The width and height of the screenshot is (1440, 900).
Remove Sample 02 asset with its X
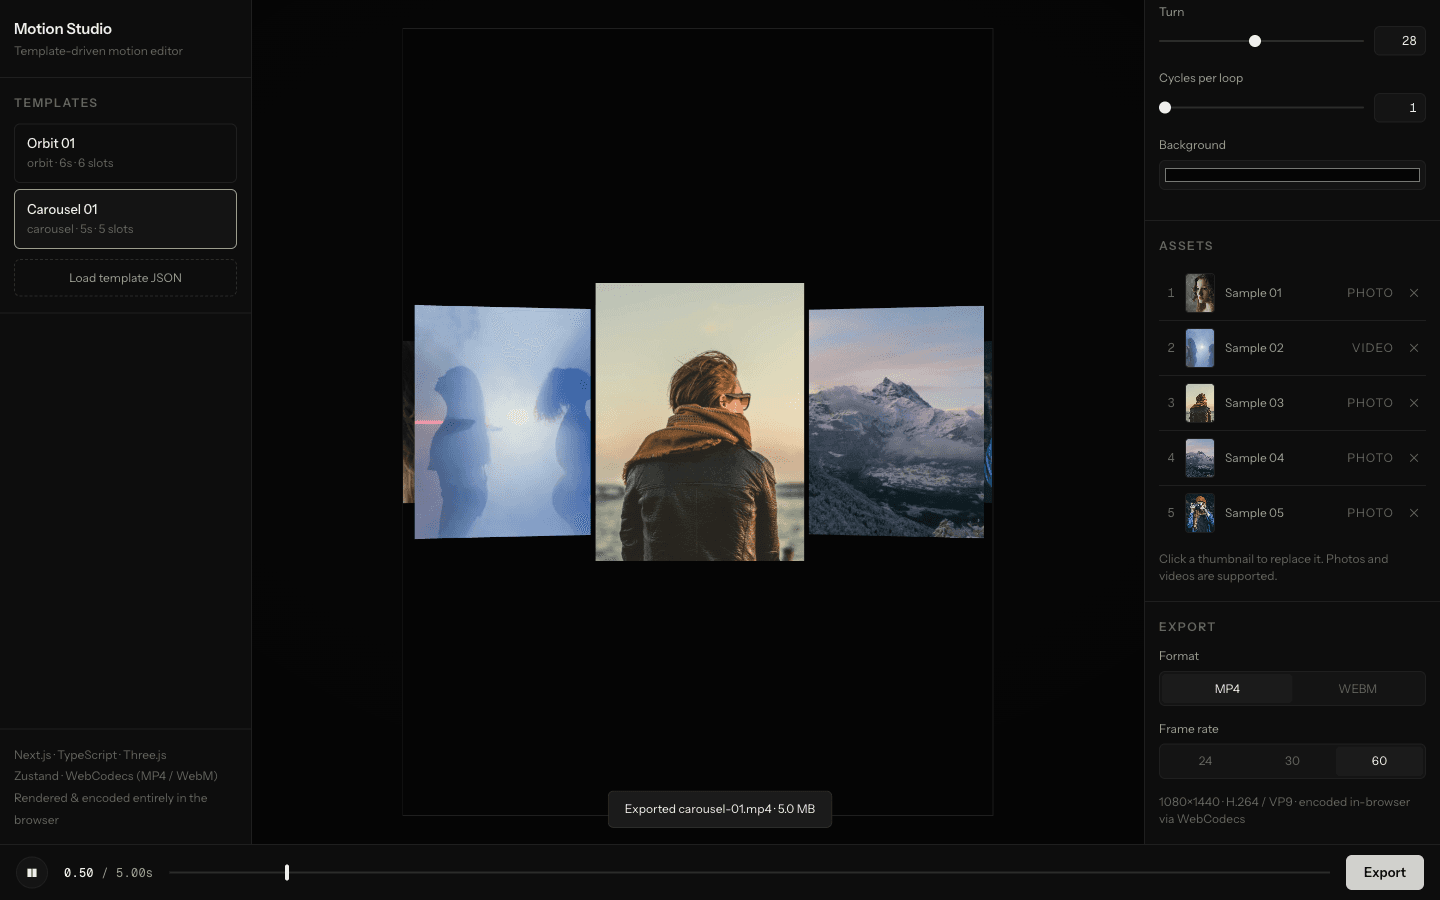(1414, 348)
